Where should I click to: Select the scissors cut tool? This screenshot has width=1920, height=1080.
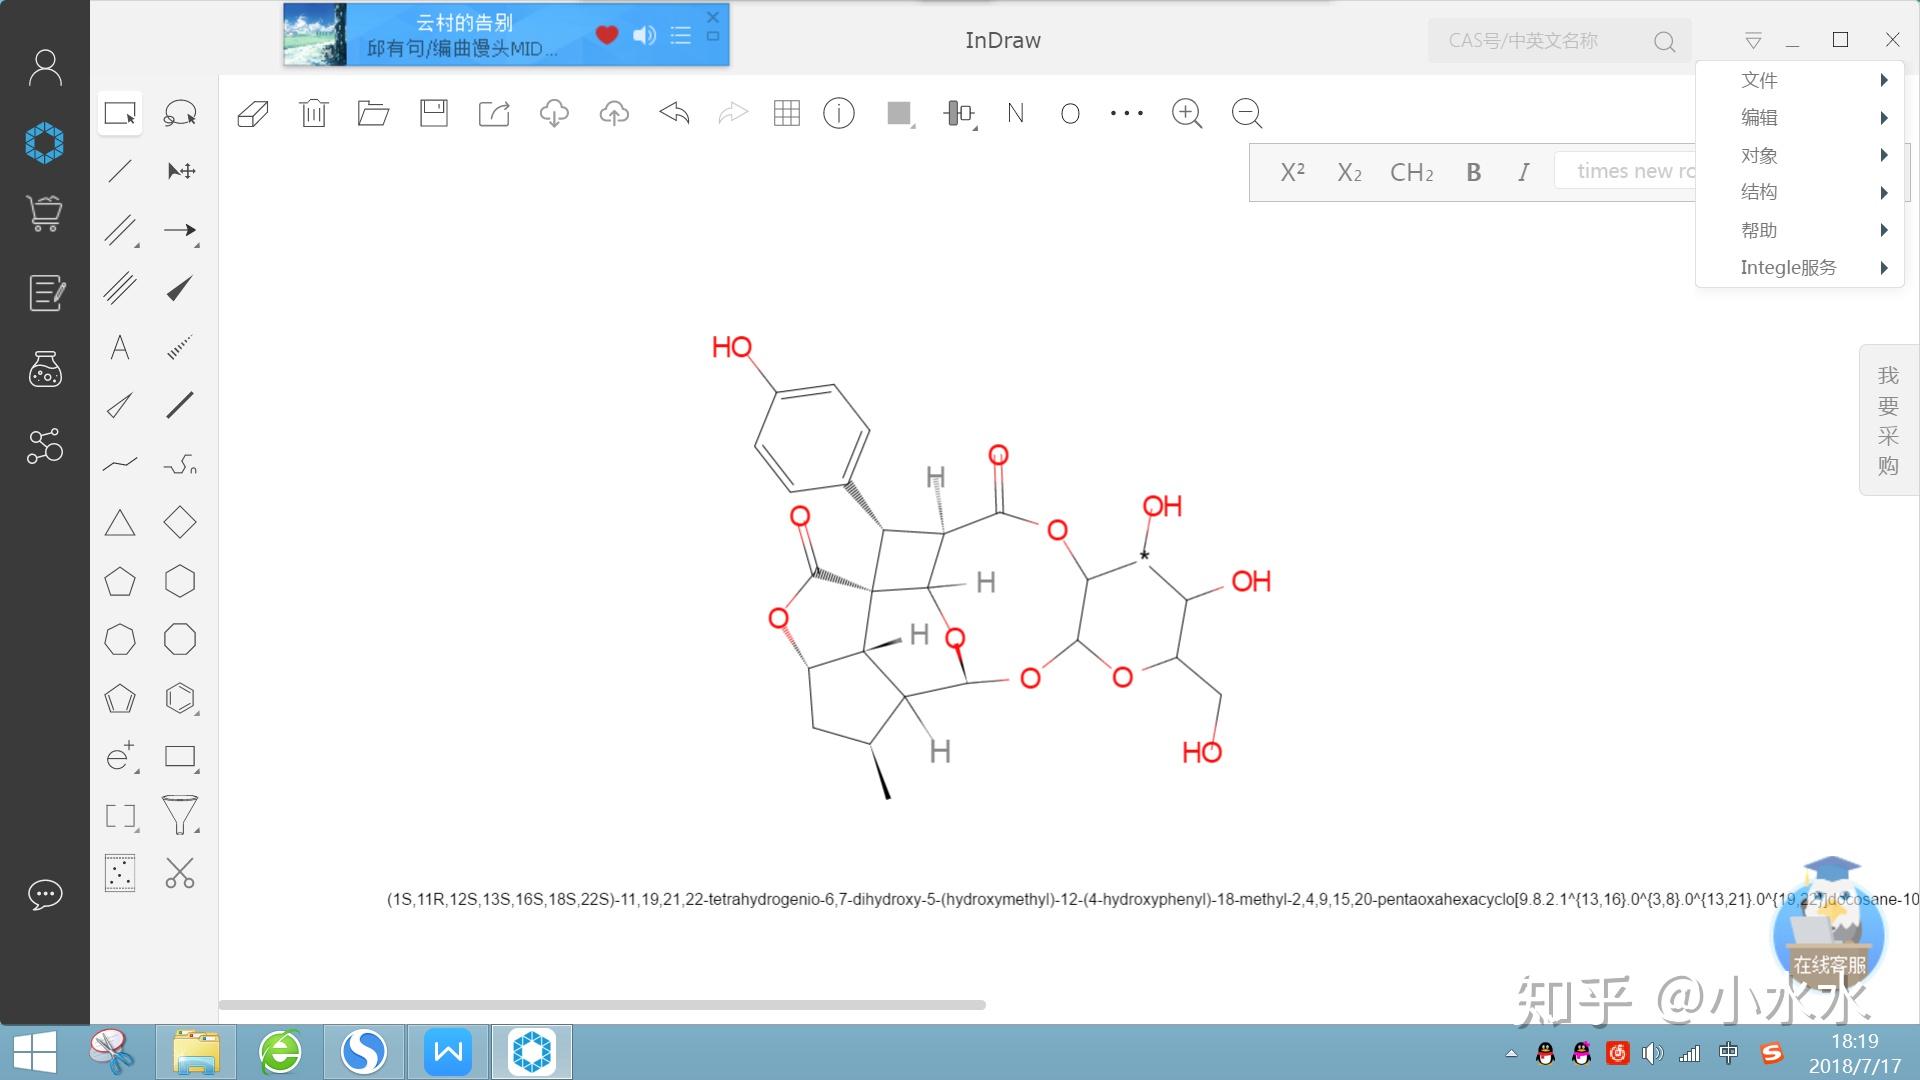pyautogui.click(x=180, y=872)
